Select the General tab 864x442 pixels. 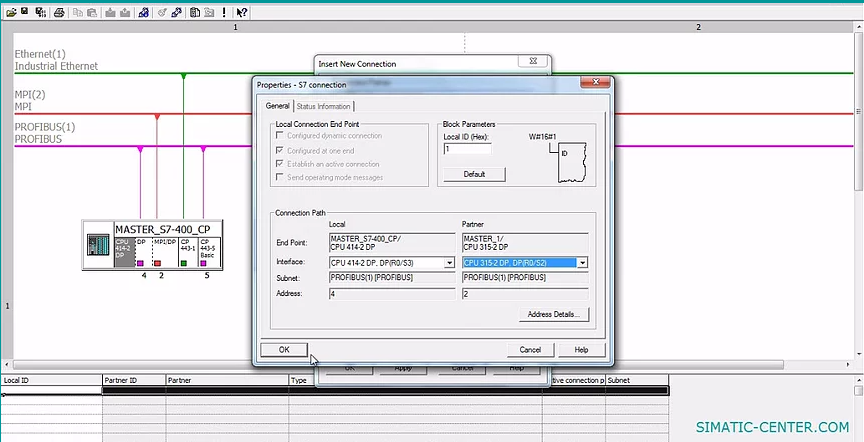(277, 106)
